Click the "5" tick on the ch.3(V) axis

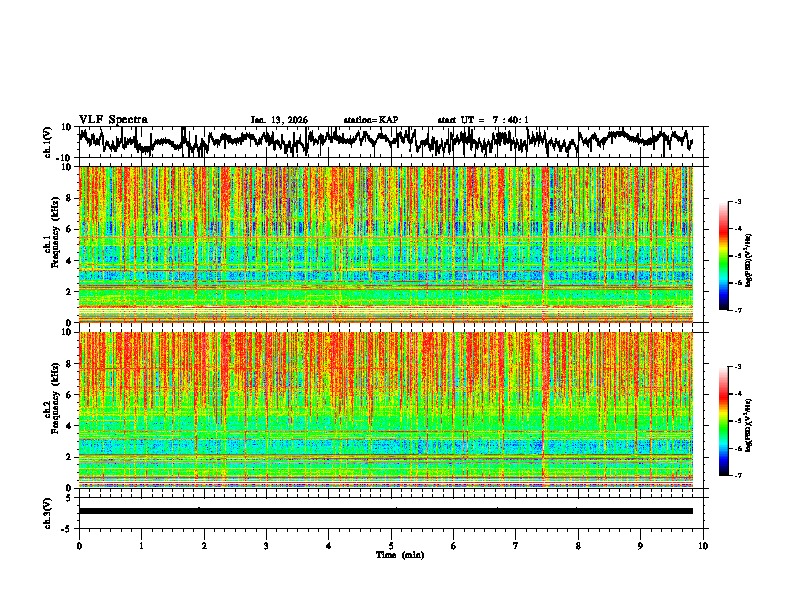[x=70, y=498]
